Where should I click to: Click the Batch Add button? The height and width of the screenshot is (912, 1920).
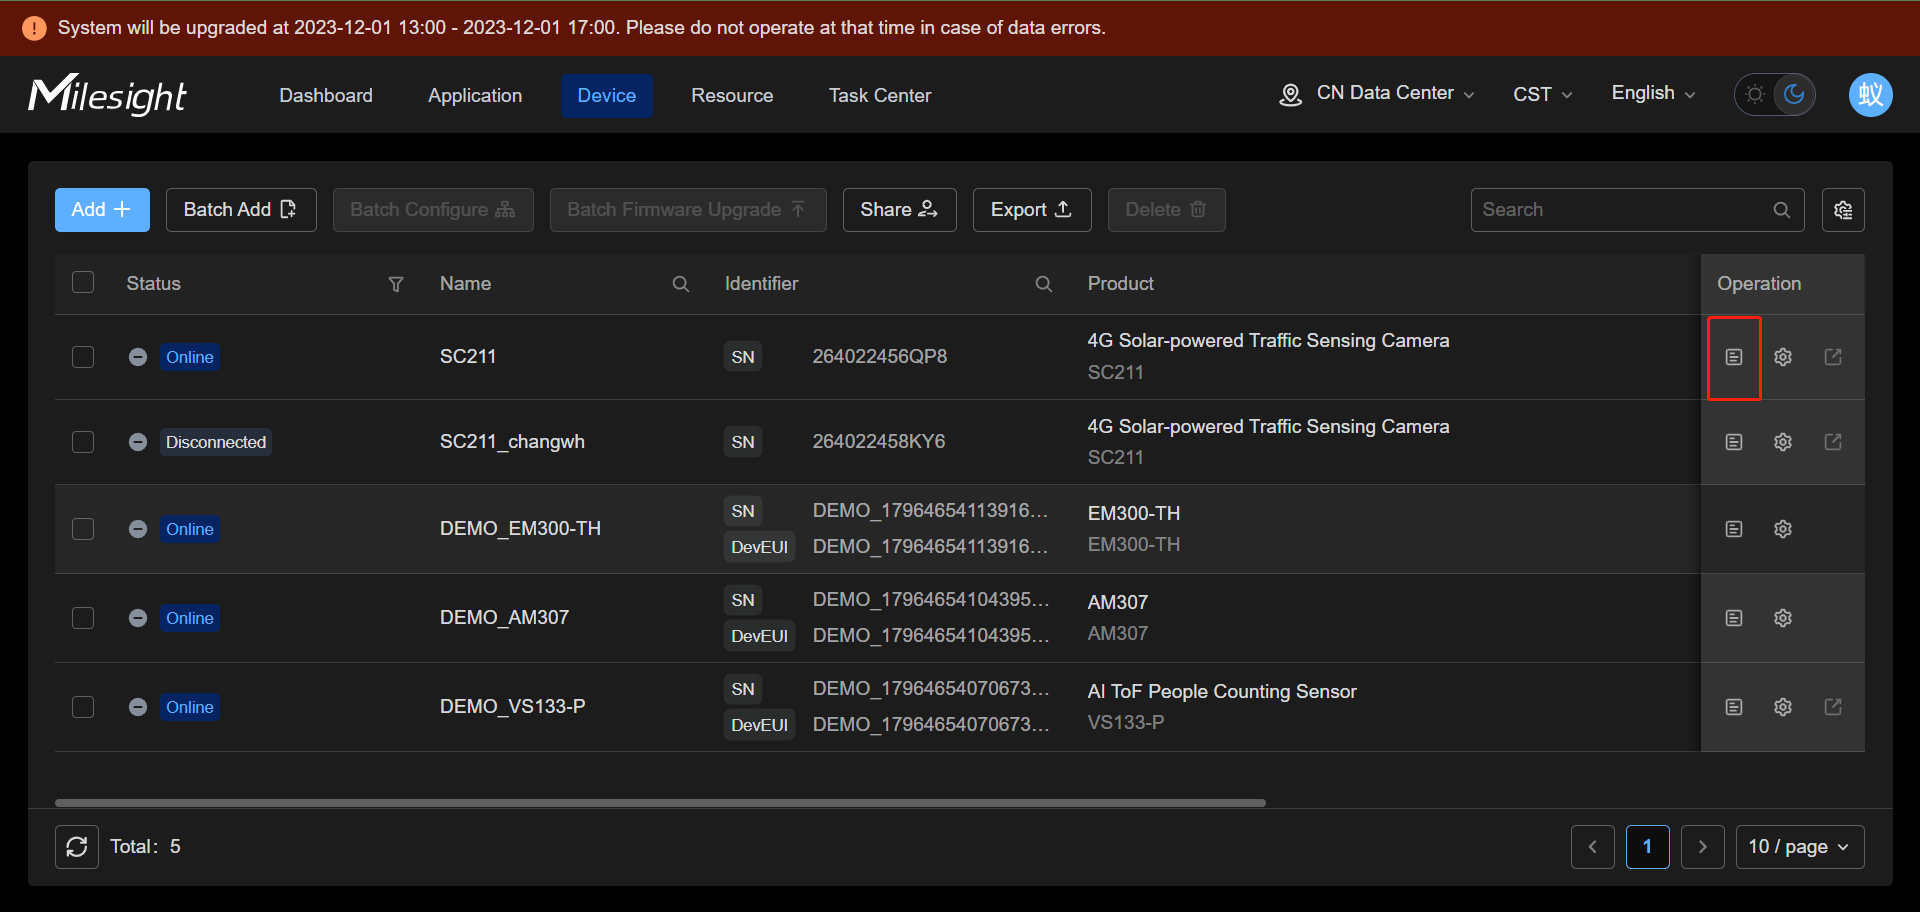point(241,210)
